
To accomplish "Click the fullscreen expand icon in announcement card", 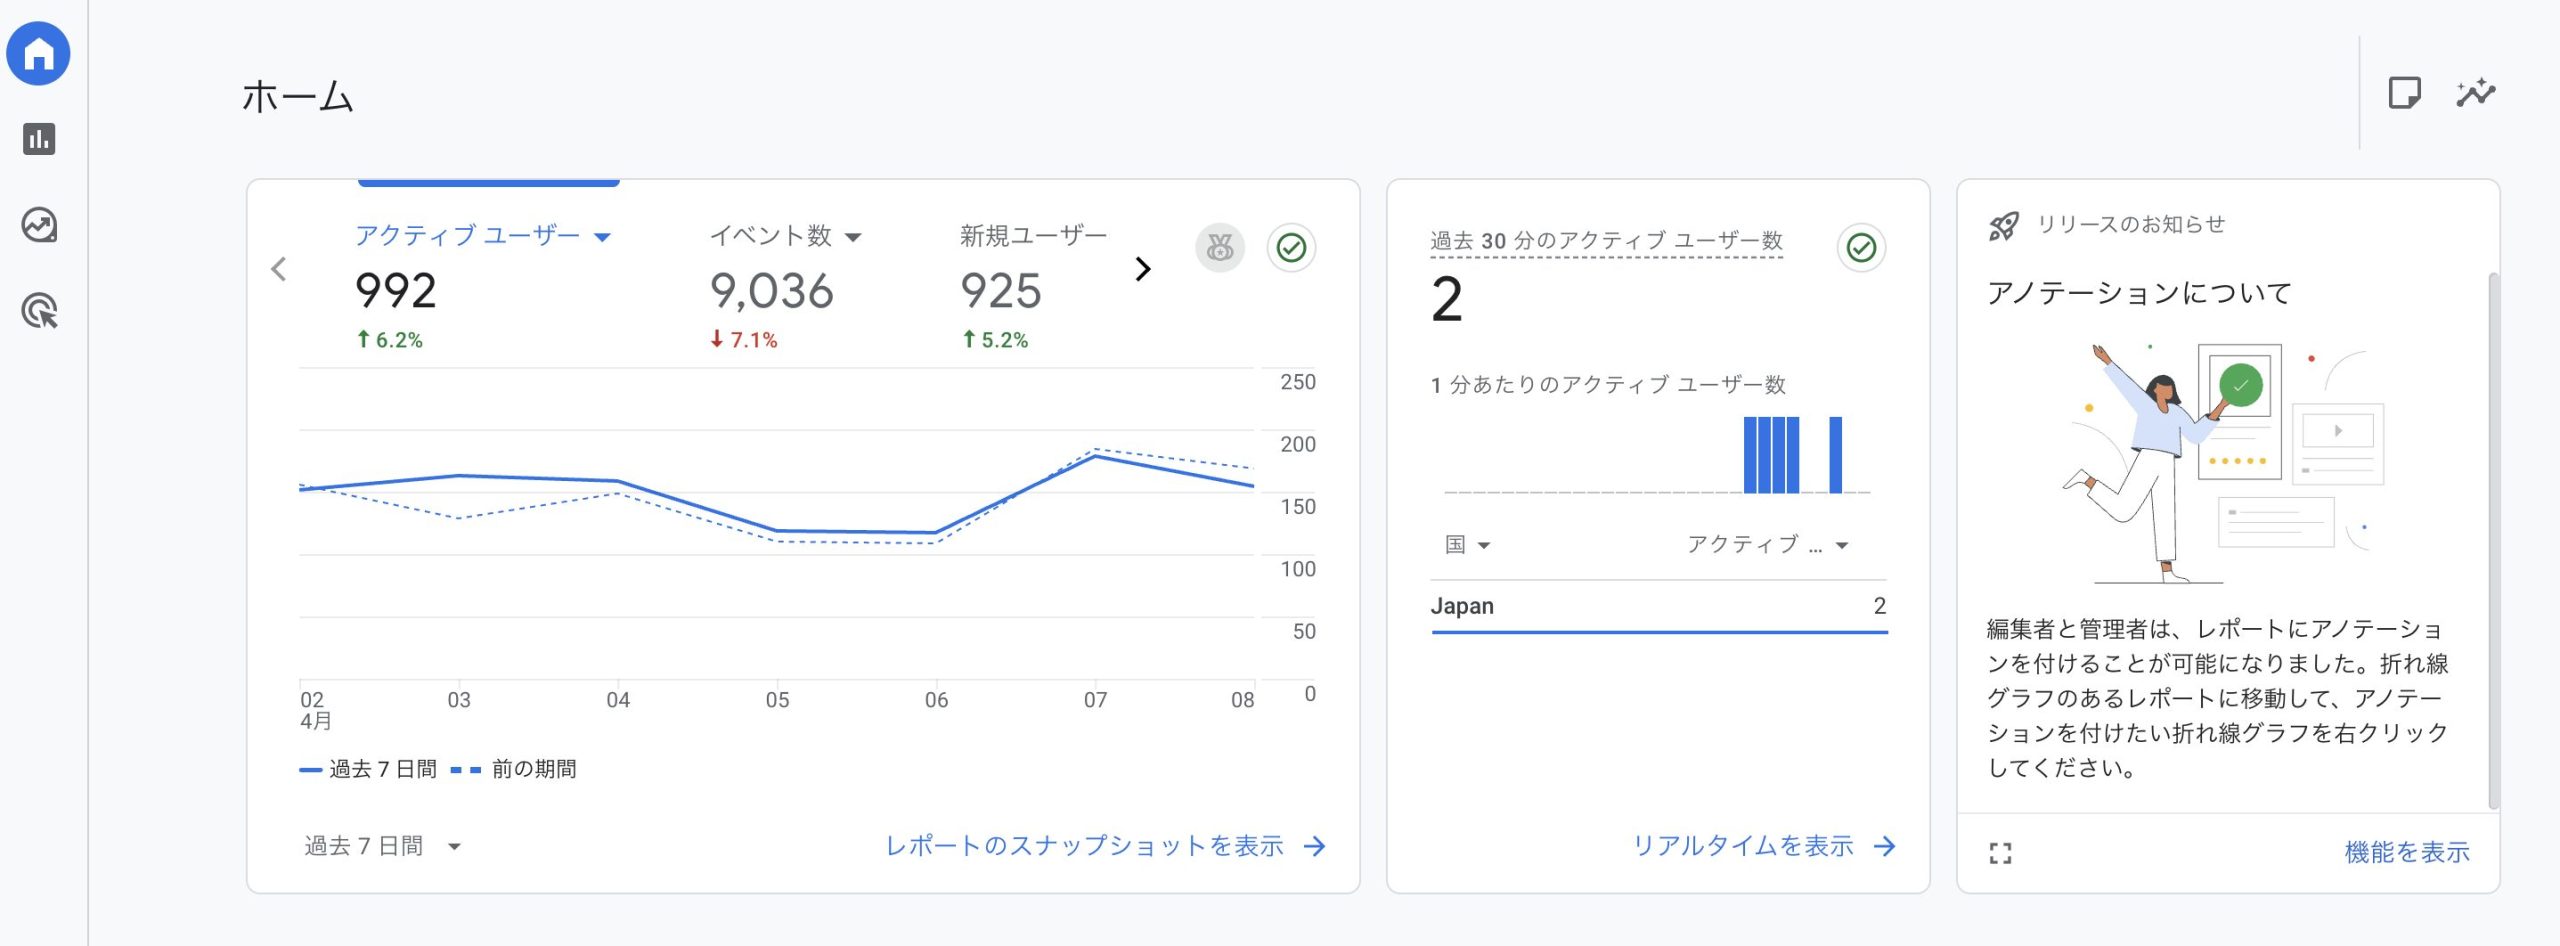I will point(2000,853).
